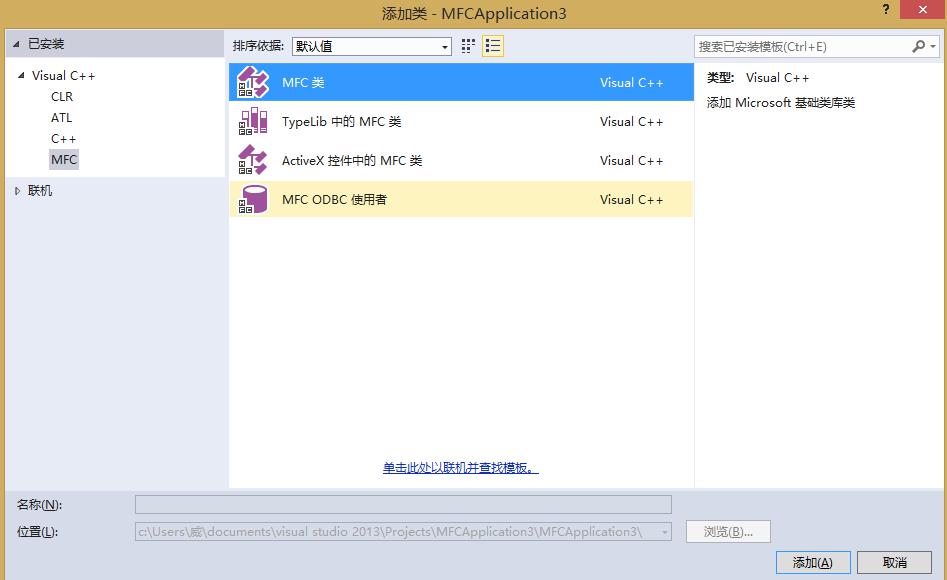The width and height of the screenshot is (947, 580).
Task: Select the 联机 tree label
Action: 40,191
